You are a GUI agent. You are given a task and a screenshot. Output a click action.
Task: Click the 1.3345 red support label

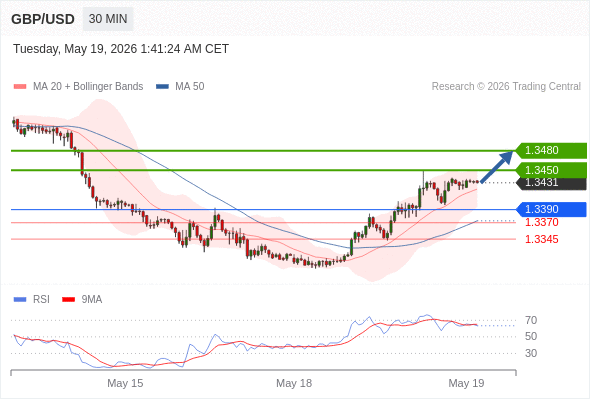click(541, 239)
